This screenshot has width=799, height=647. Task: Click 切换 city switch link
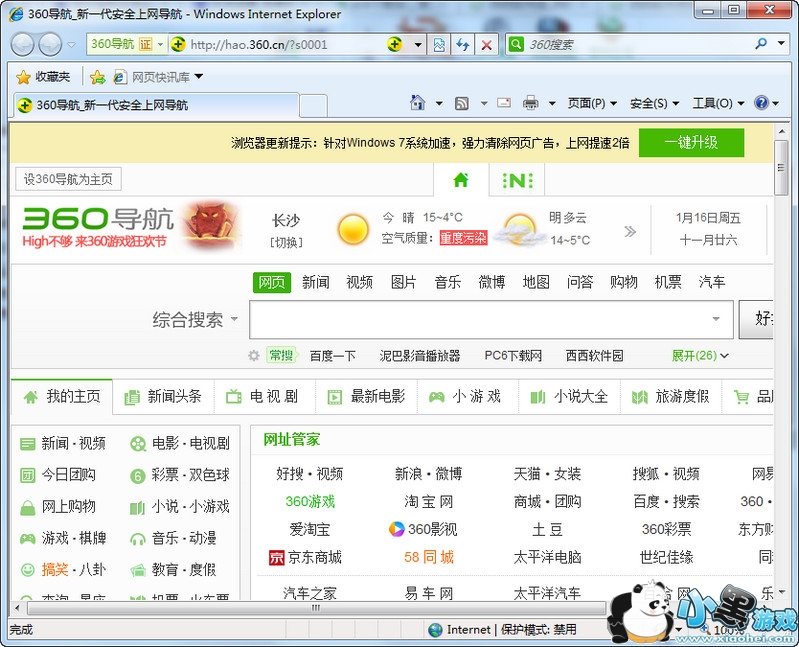pyautogui.click(x=286, y=242)
